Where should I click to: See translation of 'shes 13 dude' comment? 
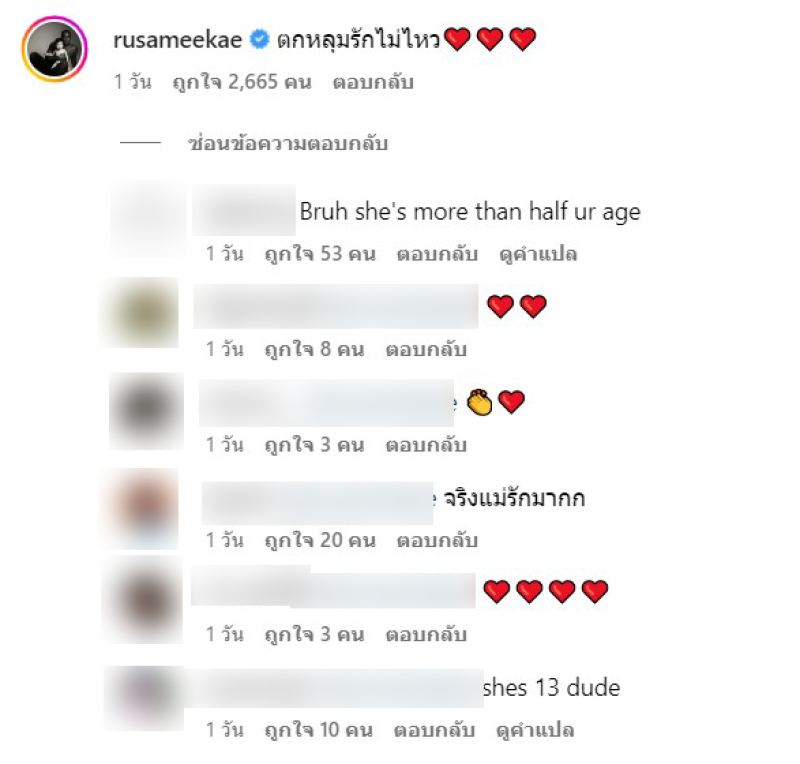pyautogui.click(x=535, y=730)
